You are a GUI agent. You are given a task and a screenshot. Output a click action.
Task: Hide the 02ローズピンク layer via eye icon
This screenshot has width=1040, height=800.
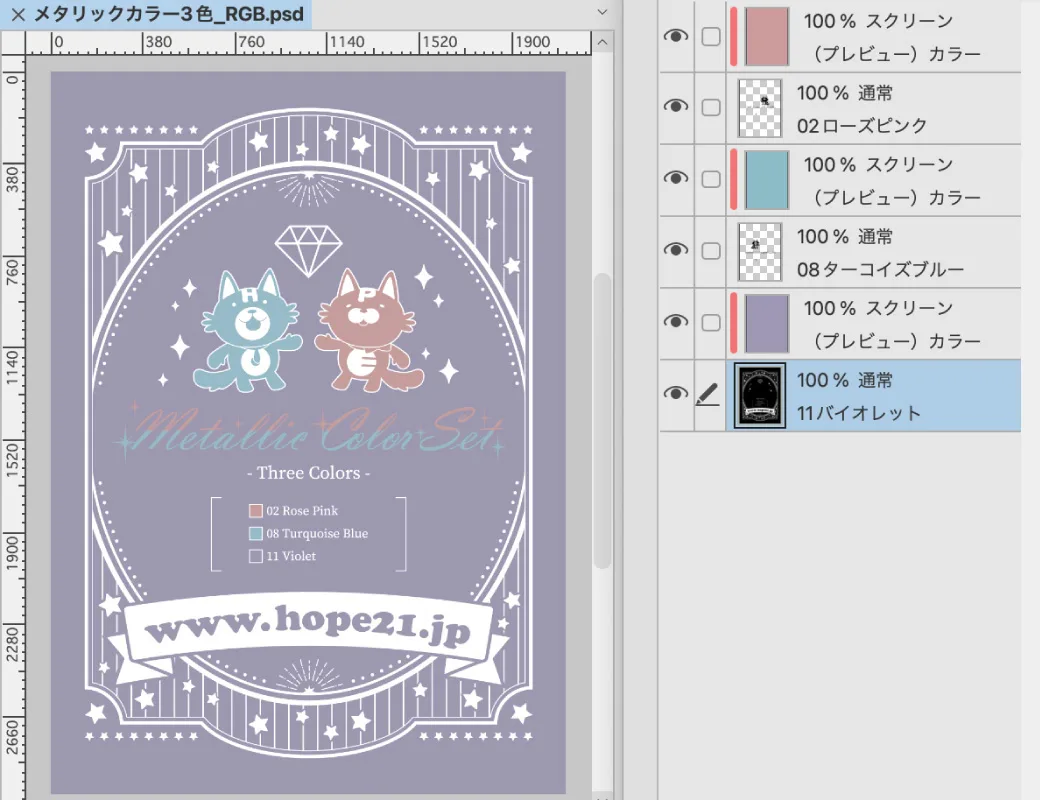pyautogui.click(x=676, y=106)
